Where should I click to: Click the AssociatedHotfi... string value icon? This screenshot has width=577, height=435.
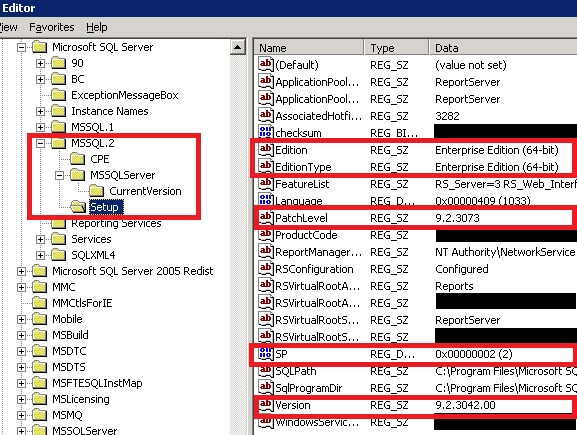(x=266, y=116)
